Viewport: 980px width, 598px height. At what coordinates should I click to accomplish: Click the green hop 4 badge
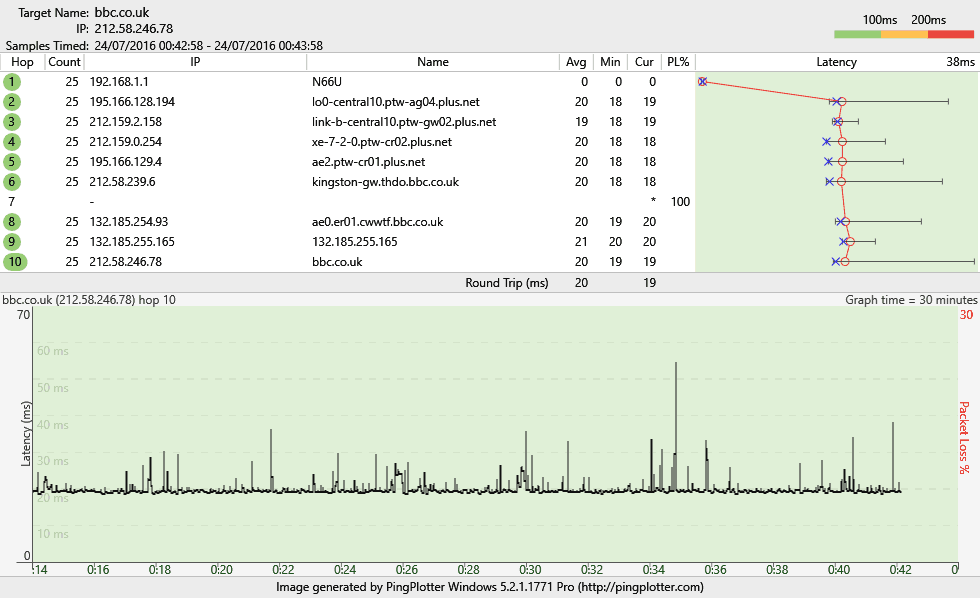[13, 141]
